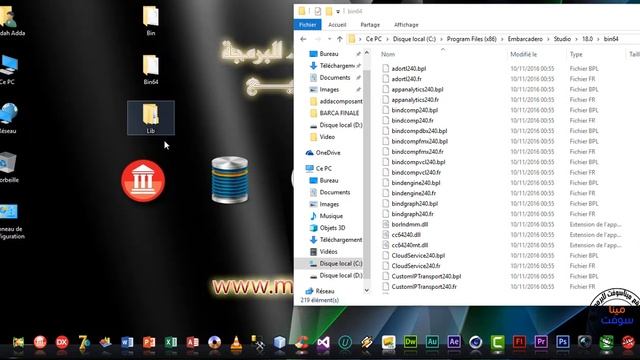The image size is (640, 360).
Task: Select the Ce PC desktop icon
Action: tap(8, 69)
